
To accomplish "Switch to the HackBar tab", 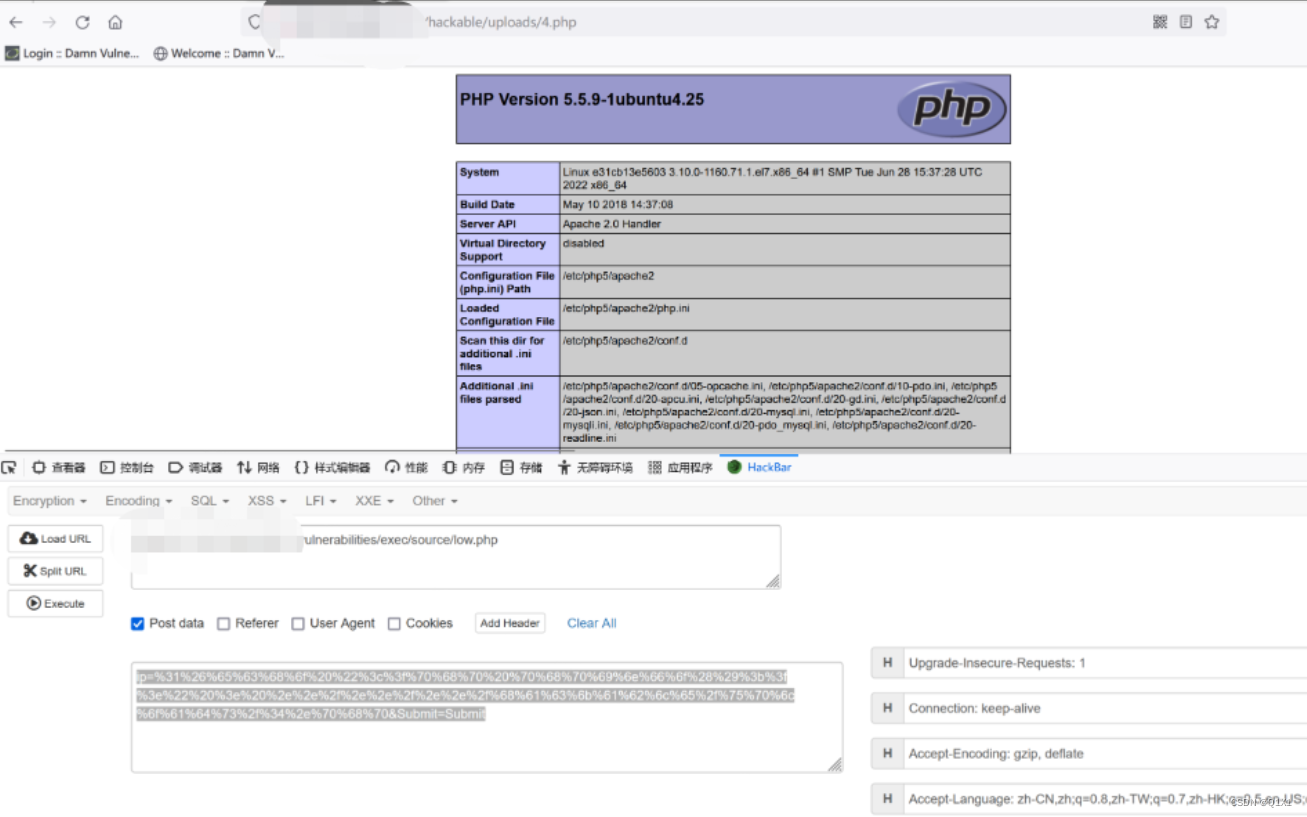I will point(759,467).
